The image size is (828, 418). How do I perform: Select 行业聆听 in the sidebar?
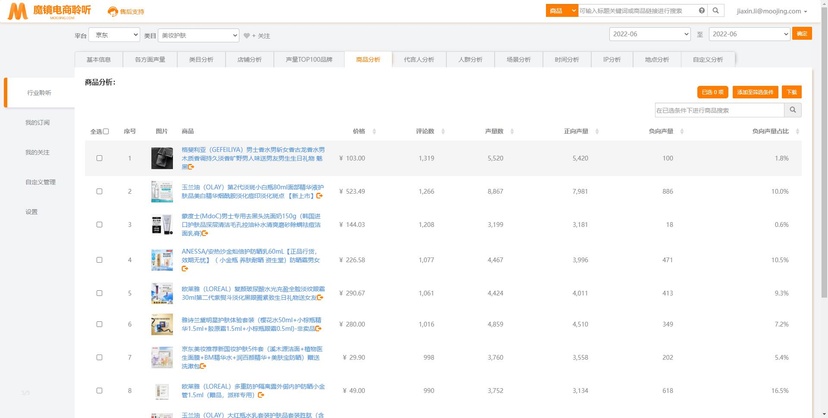39,93
